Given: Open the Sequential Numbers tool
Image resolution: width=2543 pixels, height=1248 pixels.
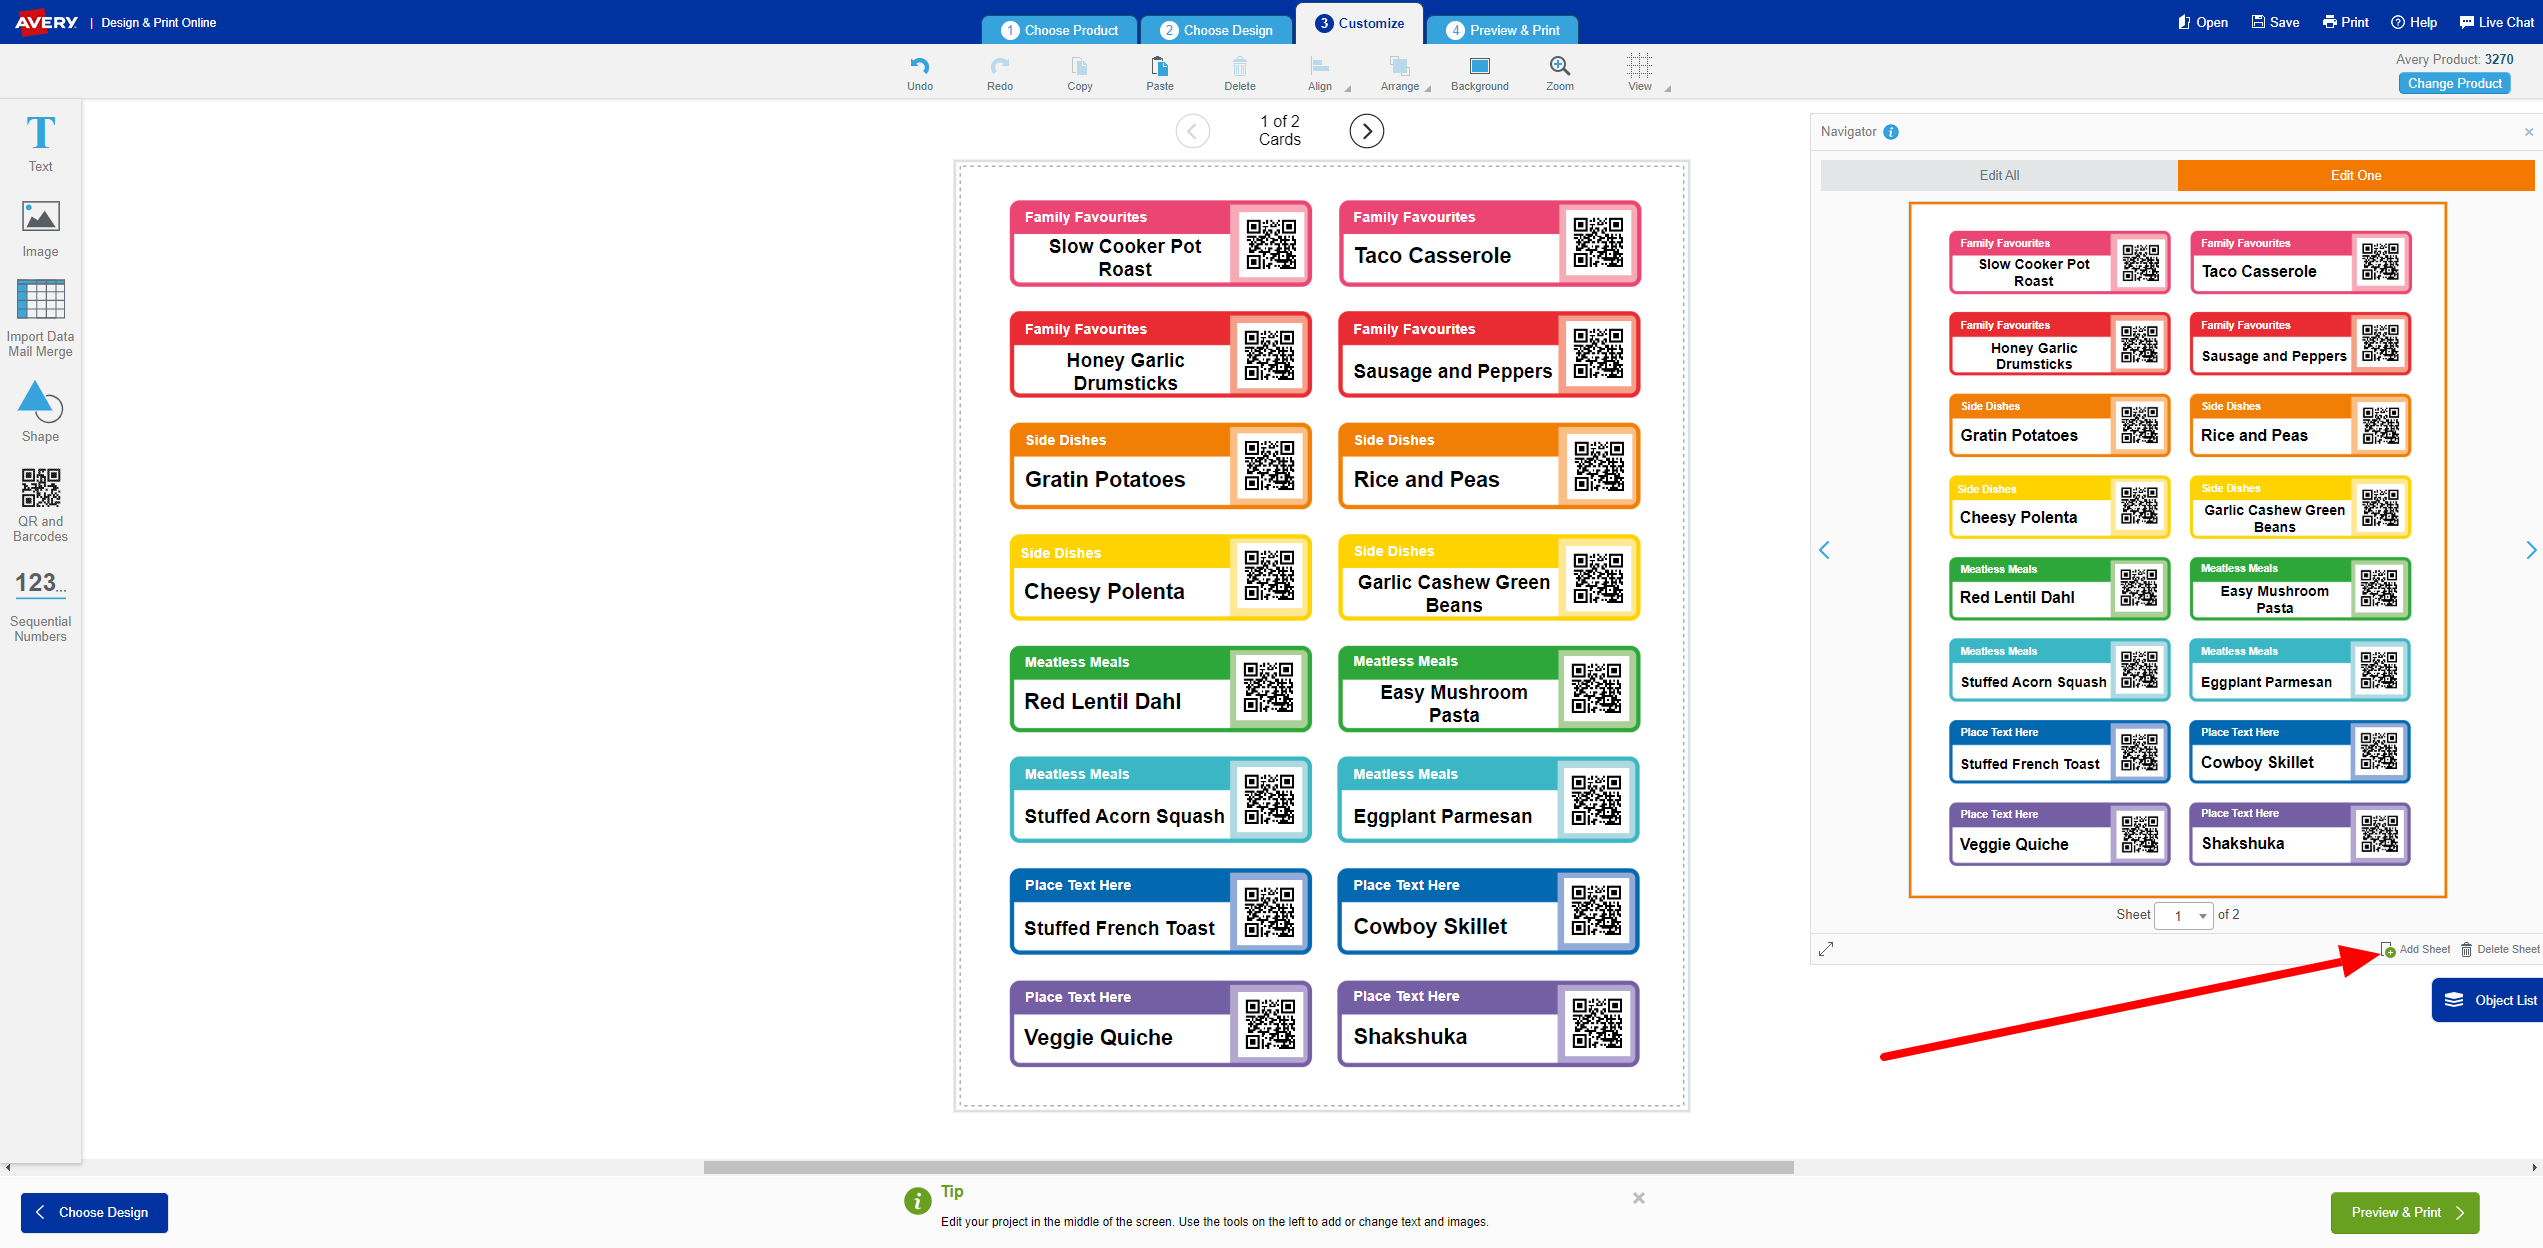Looking at the screenshot, I should (40, 606).
